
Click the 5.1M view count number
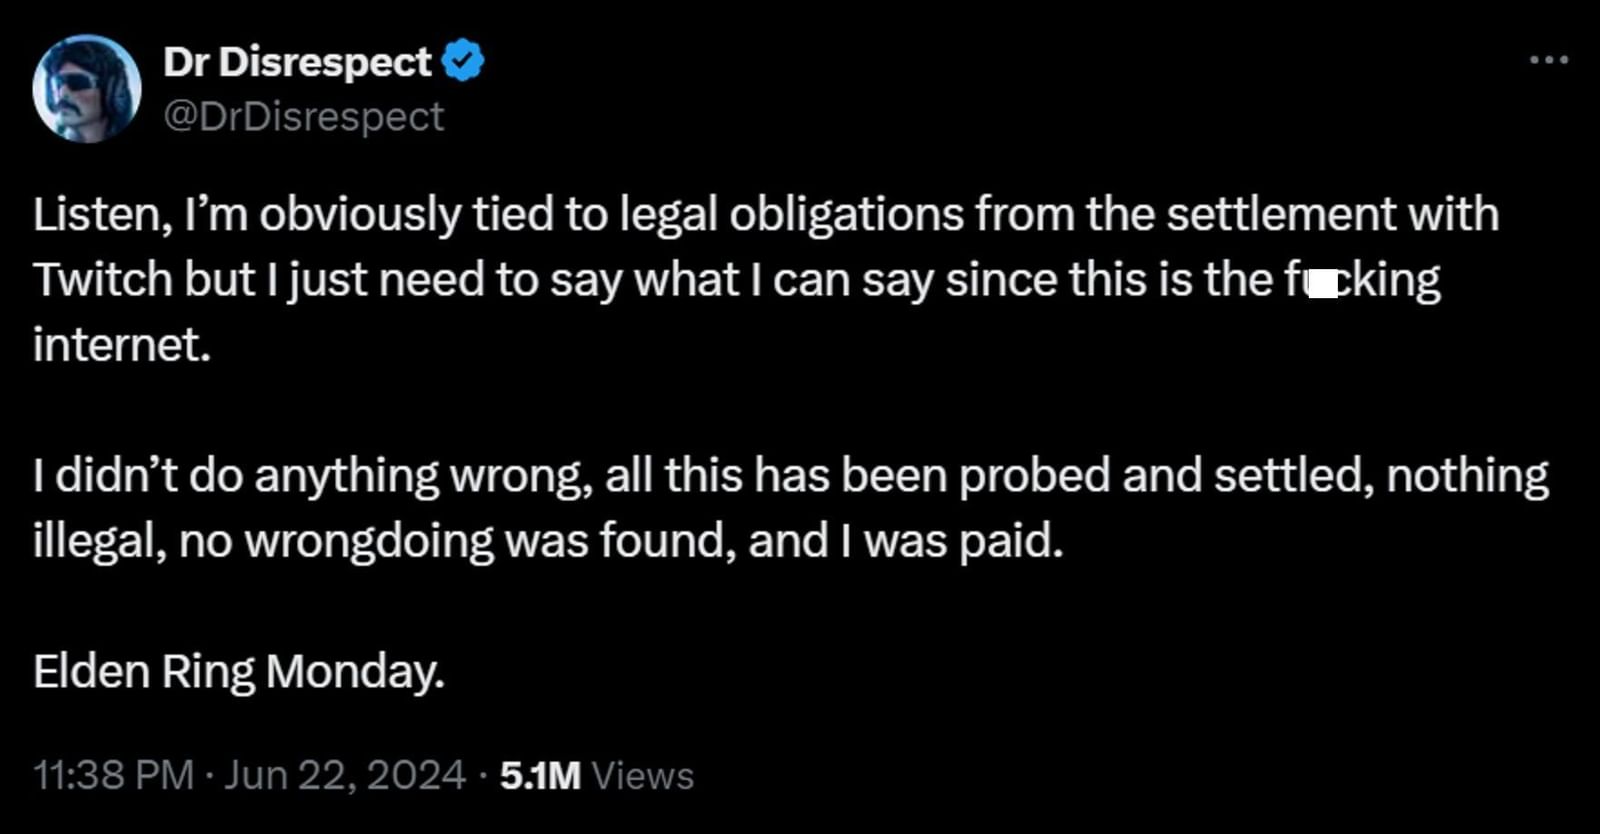tap(540, 776)
